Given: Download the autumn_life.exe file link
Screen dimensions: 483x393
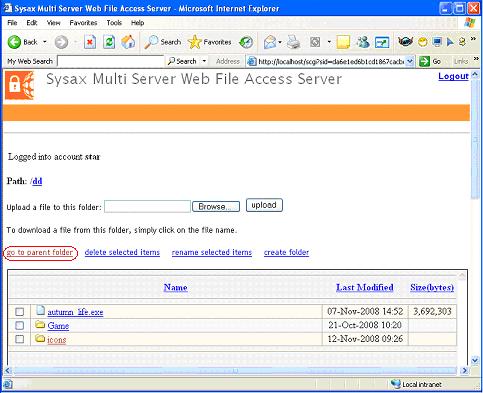Looking at the screenshot, I should pos(75,312).
